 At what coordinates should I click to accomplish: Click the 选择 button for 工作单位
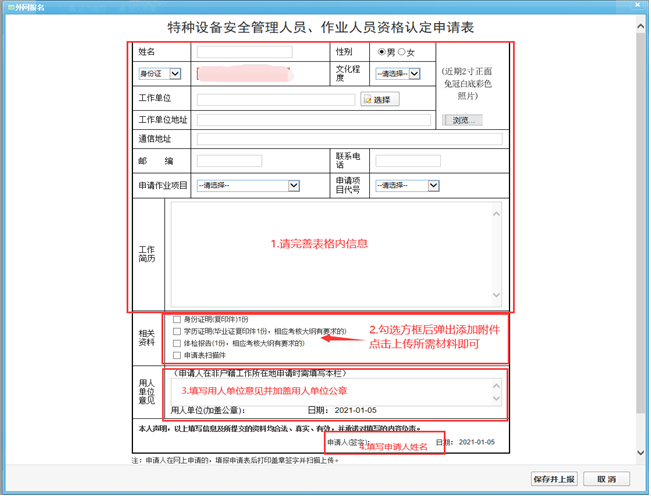pos(379,100)
